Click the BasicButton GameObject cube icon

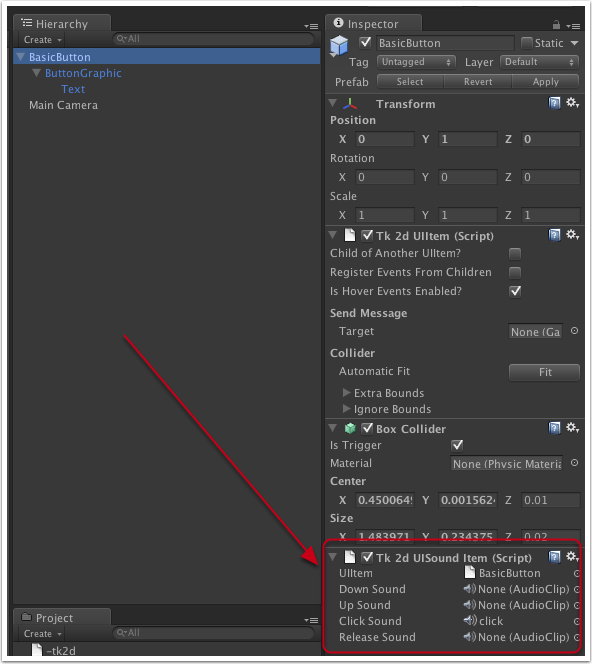(339, 46)
